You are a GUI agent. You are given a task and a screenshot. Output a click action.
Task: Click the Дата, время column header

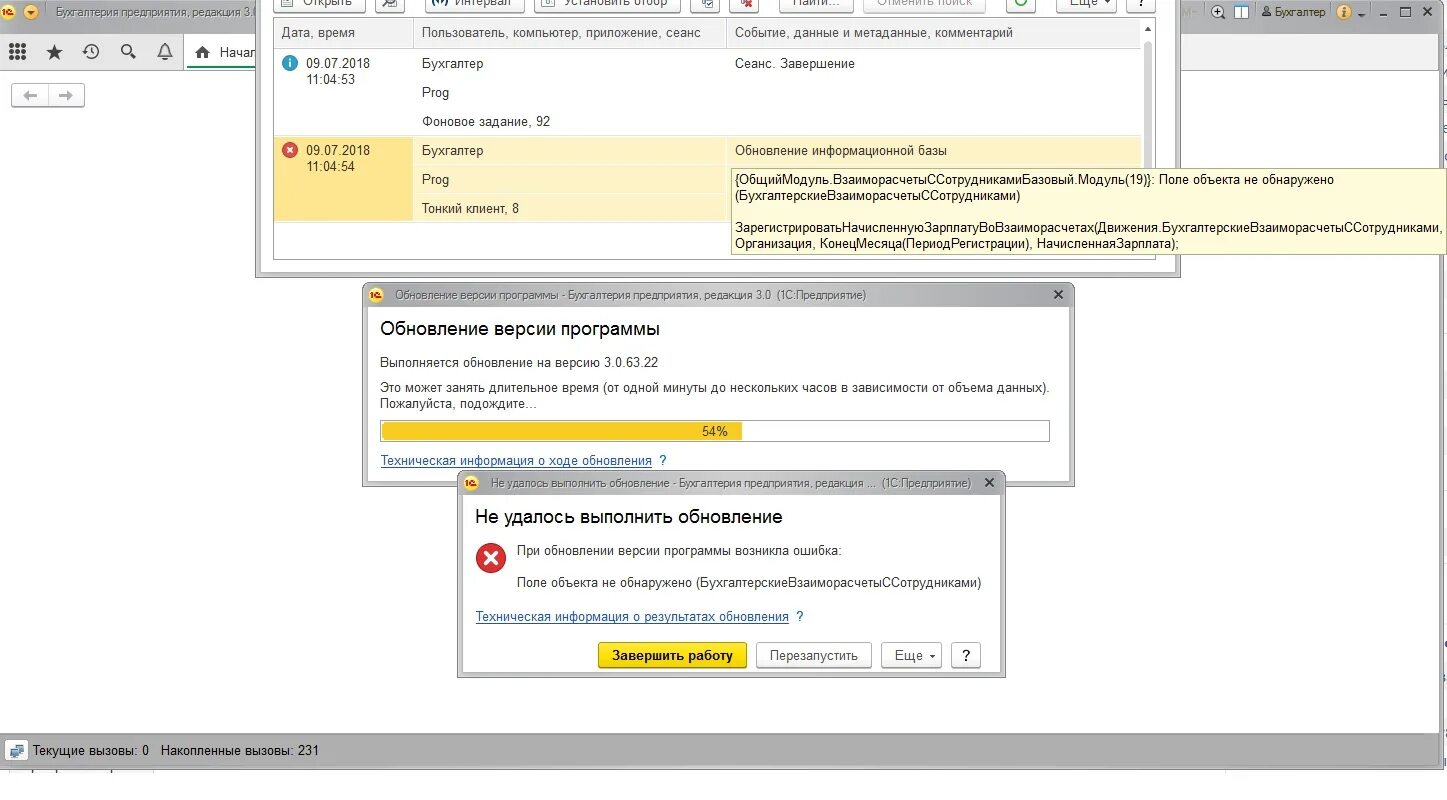pyautogui.click(x=343, y=33)
